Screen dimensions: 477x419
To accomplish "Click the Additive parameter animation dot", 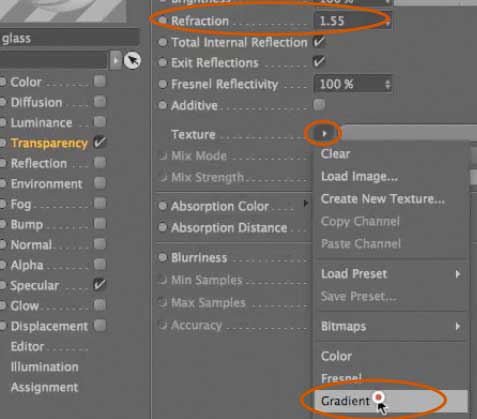I will click(163, 106).
